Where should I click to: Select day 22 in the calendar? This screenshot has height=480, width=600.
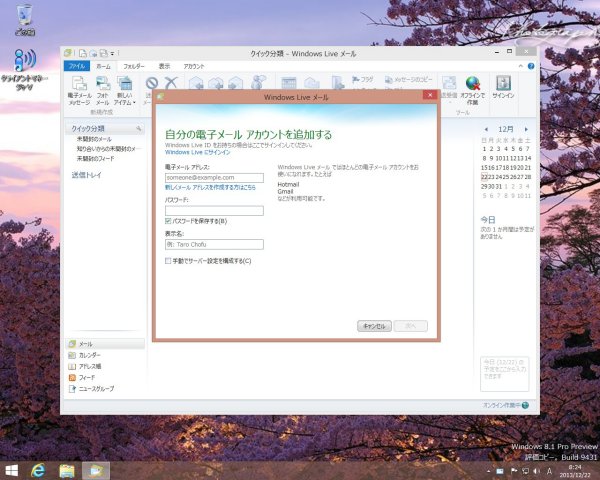484,177
